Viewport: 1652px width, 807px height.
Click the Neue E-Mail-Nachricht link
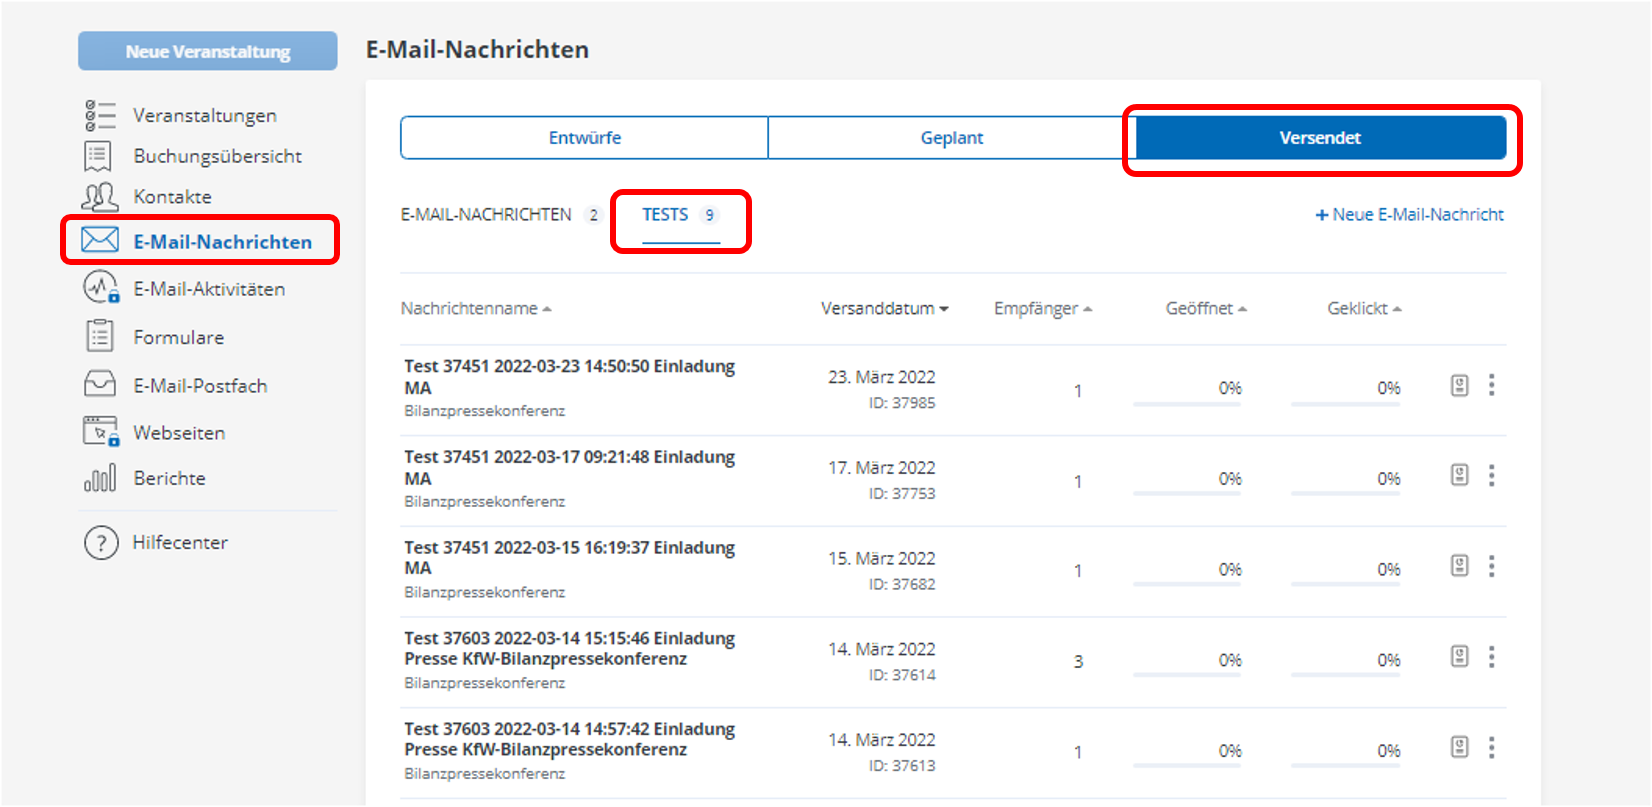tap(1410, 215)
